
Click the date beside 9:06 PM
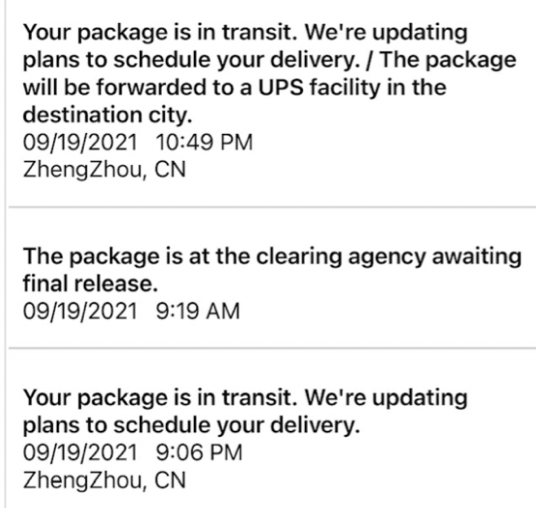(80, 452)
